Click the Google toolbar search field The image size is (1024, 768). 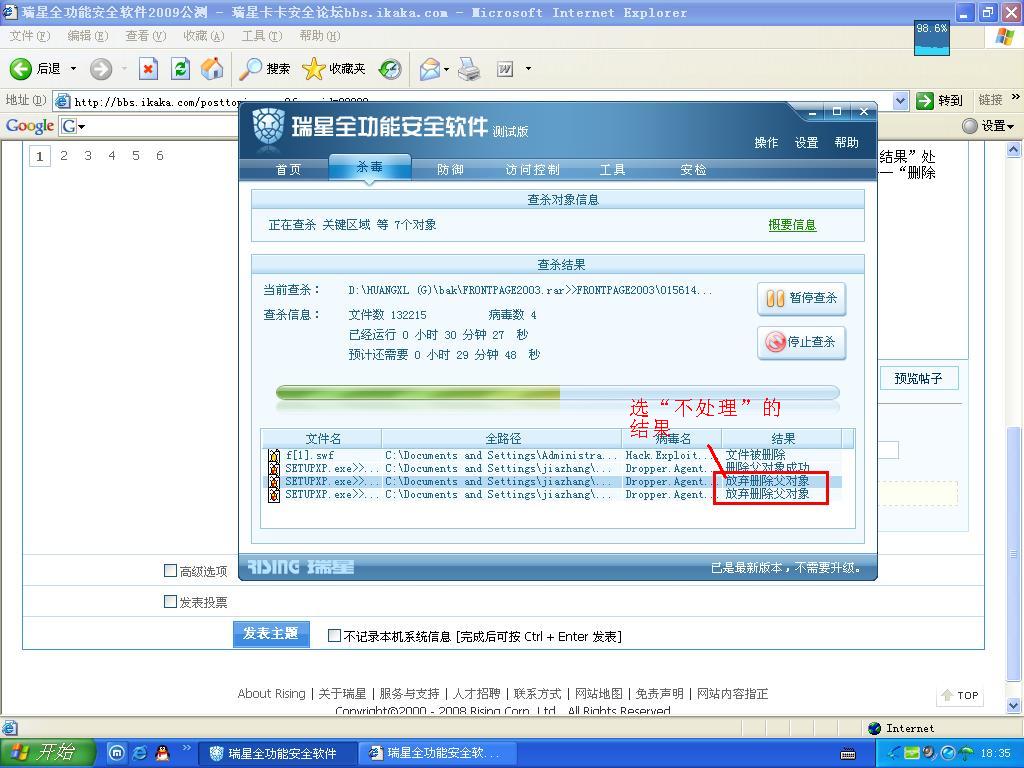pyautogui.click(x=164, y=126)
